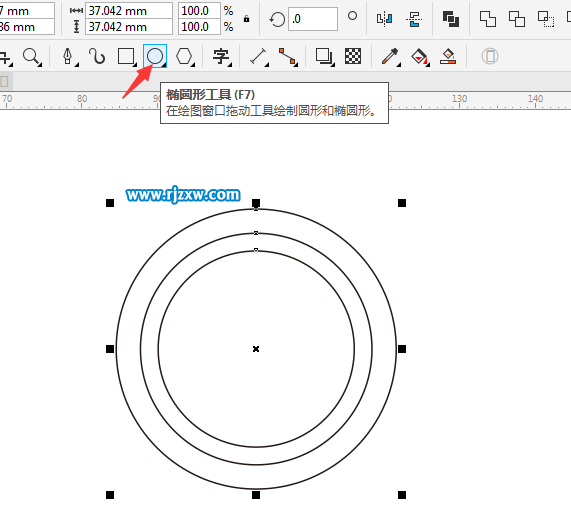Click the Y position field ending 36 mm

27,27
